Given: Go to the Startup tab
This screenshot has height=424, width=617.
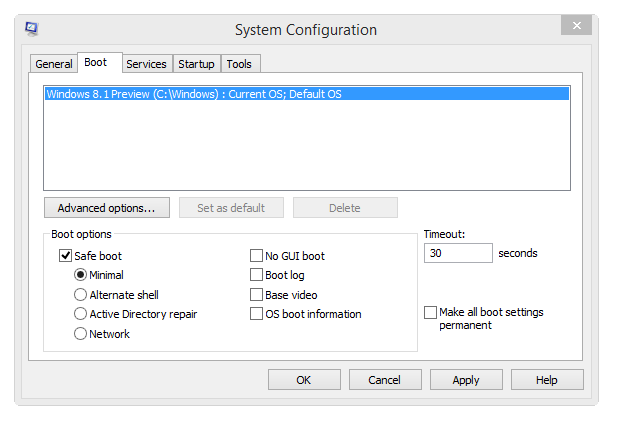Looking at the screenshot, I should click(196, 64).
